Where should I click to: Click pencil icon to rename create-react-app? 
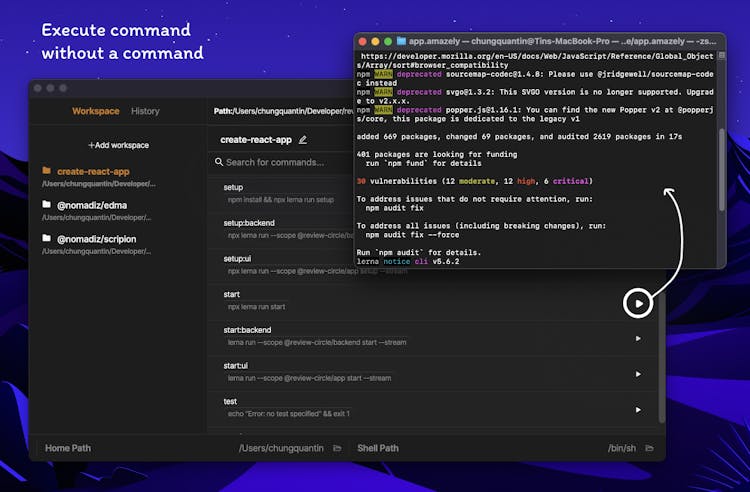point(303,140)
